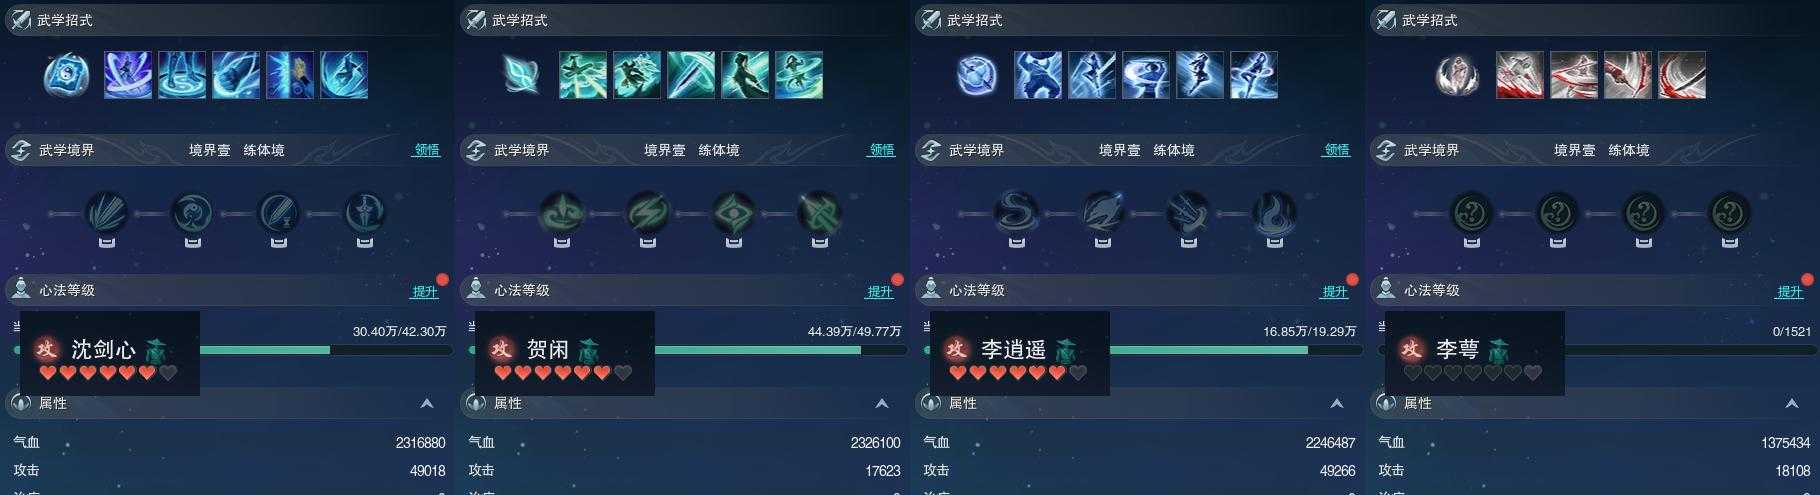Click the 领悟 link in 沈剑心's panel
The height and width of the screenshot is (495, 1820).
coord(427,150)
